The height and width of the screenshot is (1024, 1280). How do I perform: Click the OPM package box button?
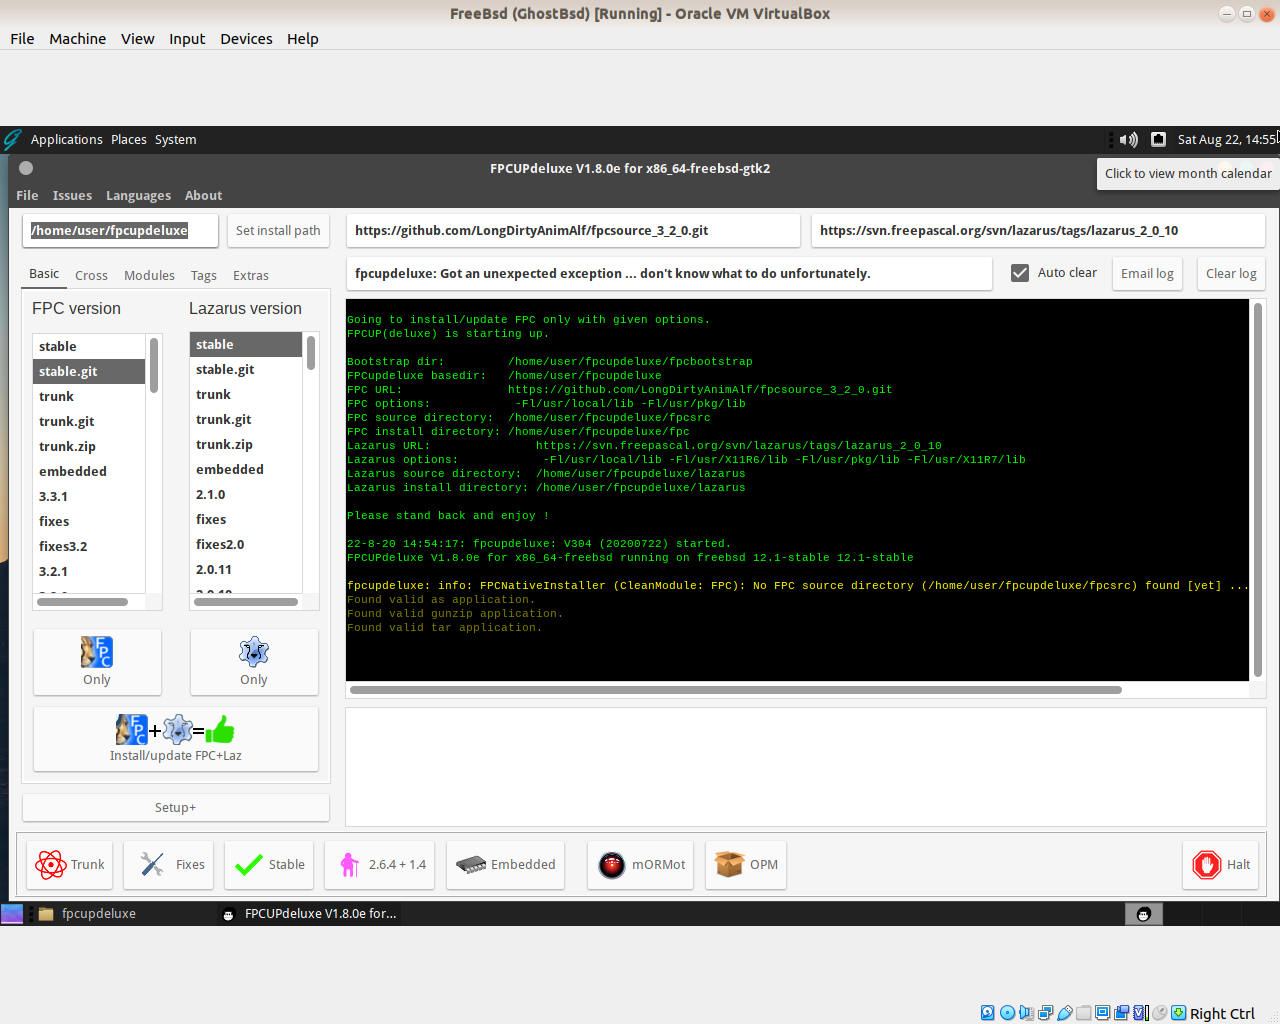746,865
